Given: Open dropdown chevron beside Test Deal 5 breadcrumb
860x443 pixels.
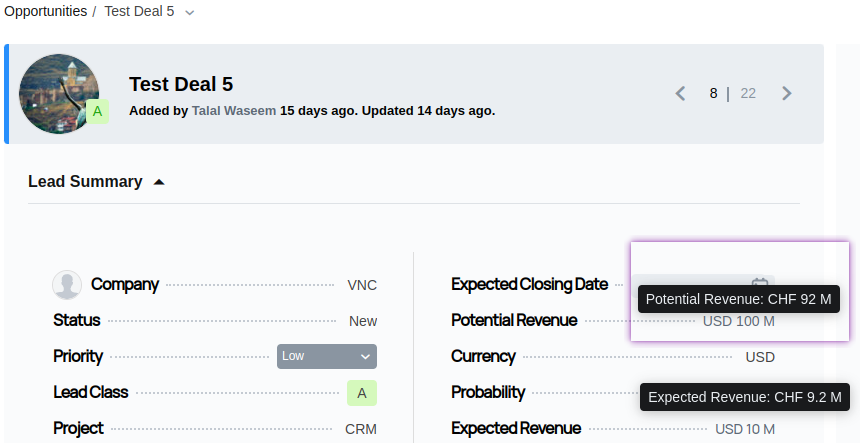Looking at the screenshot, I should (190, 12).
